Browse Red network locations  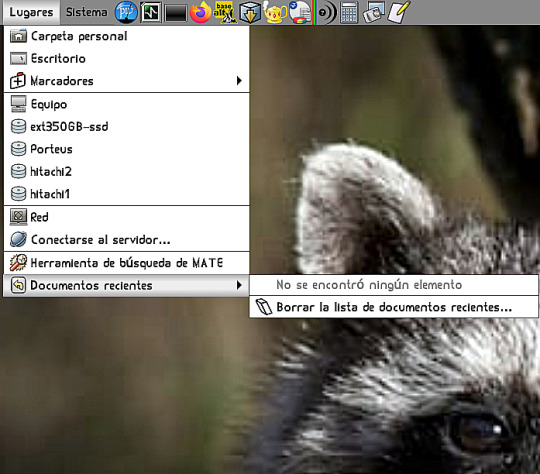click(126, 217)
